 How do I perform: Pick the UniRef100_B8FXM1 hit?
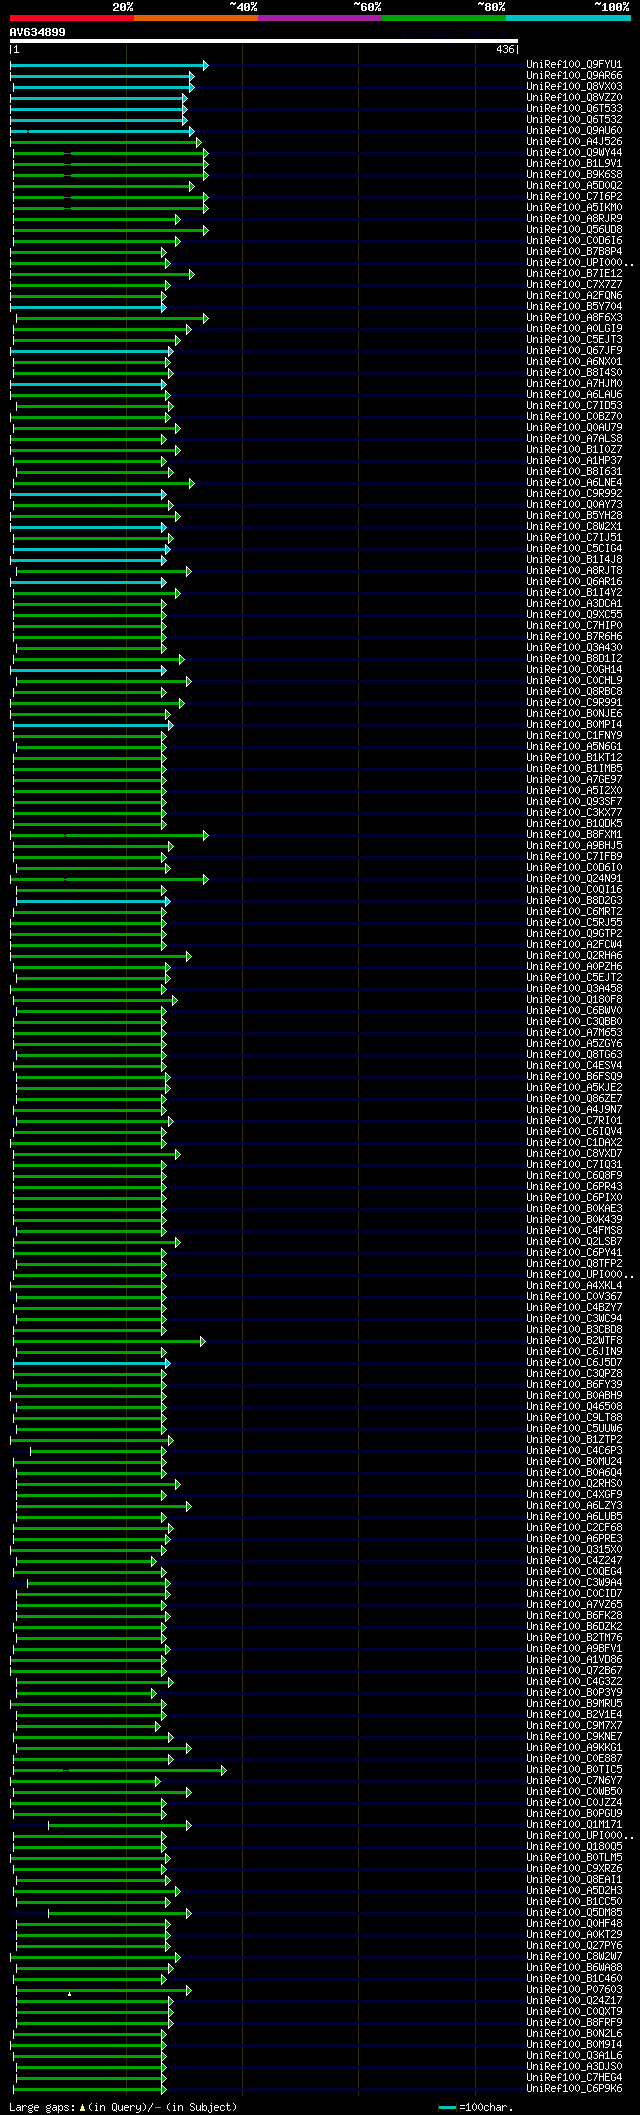[x=574, y=835]
